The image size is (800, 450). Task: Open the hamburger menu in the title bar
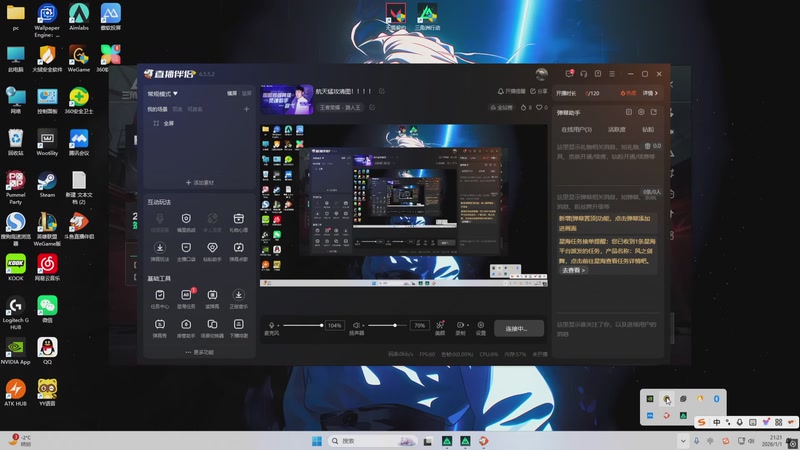pos(612,74)
